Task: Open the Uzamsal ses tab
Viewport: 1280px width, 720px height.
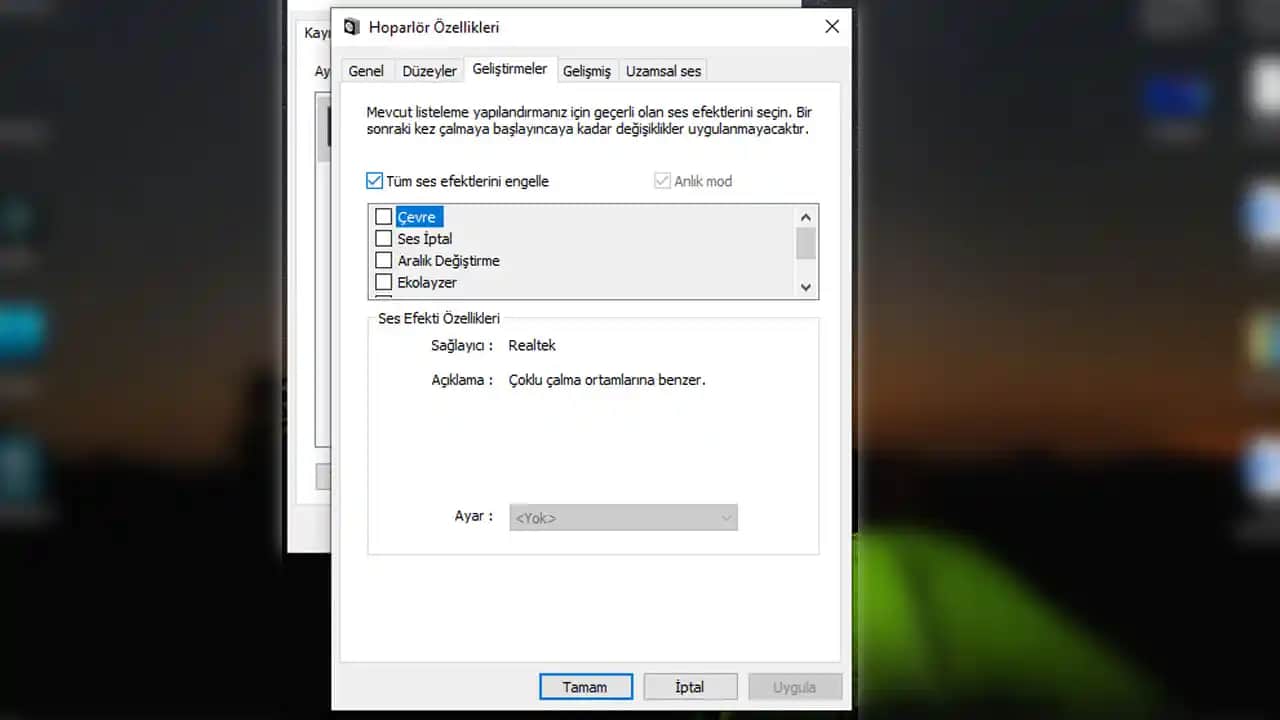Action: (x=662, y=71)
